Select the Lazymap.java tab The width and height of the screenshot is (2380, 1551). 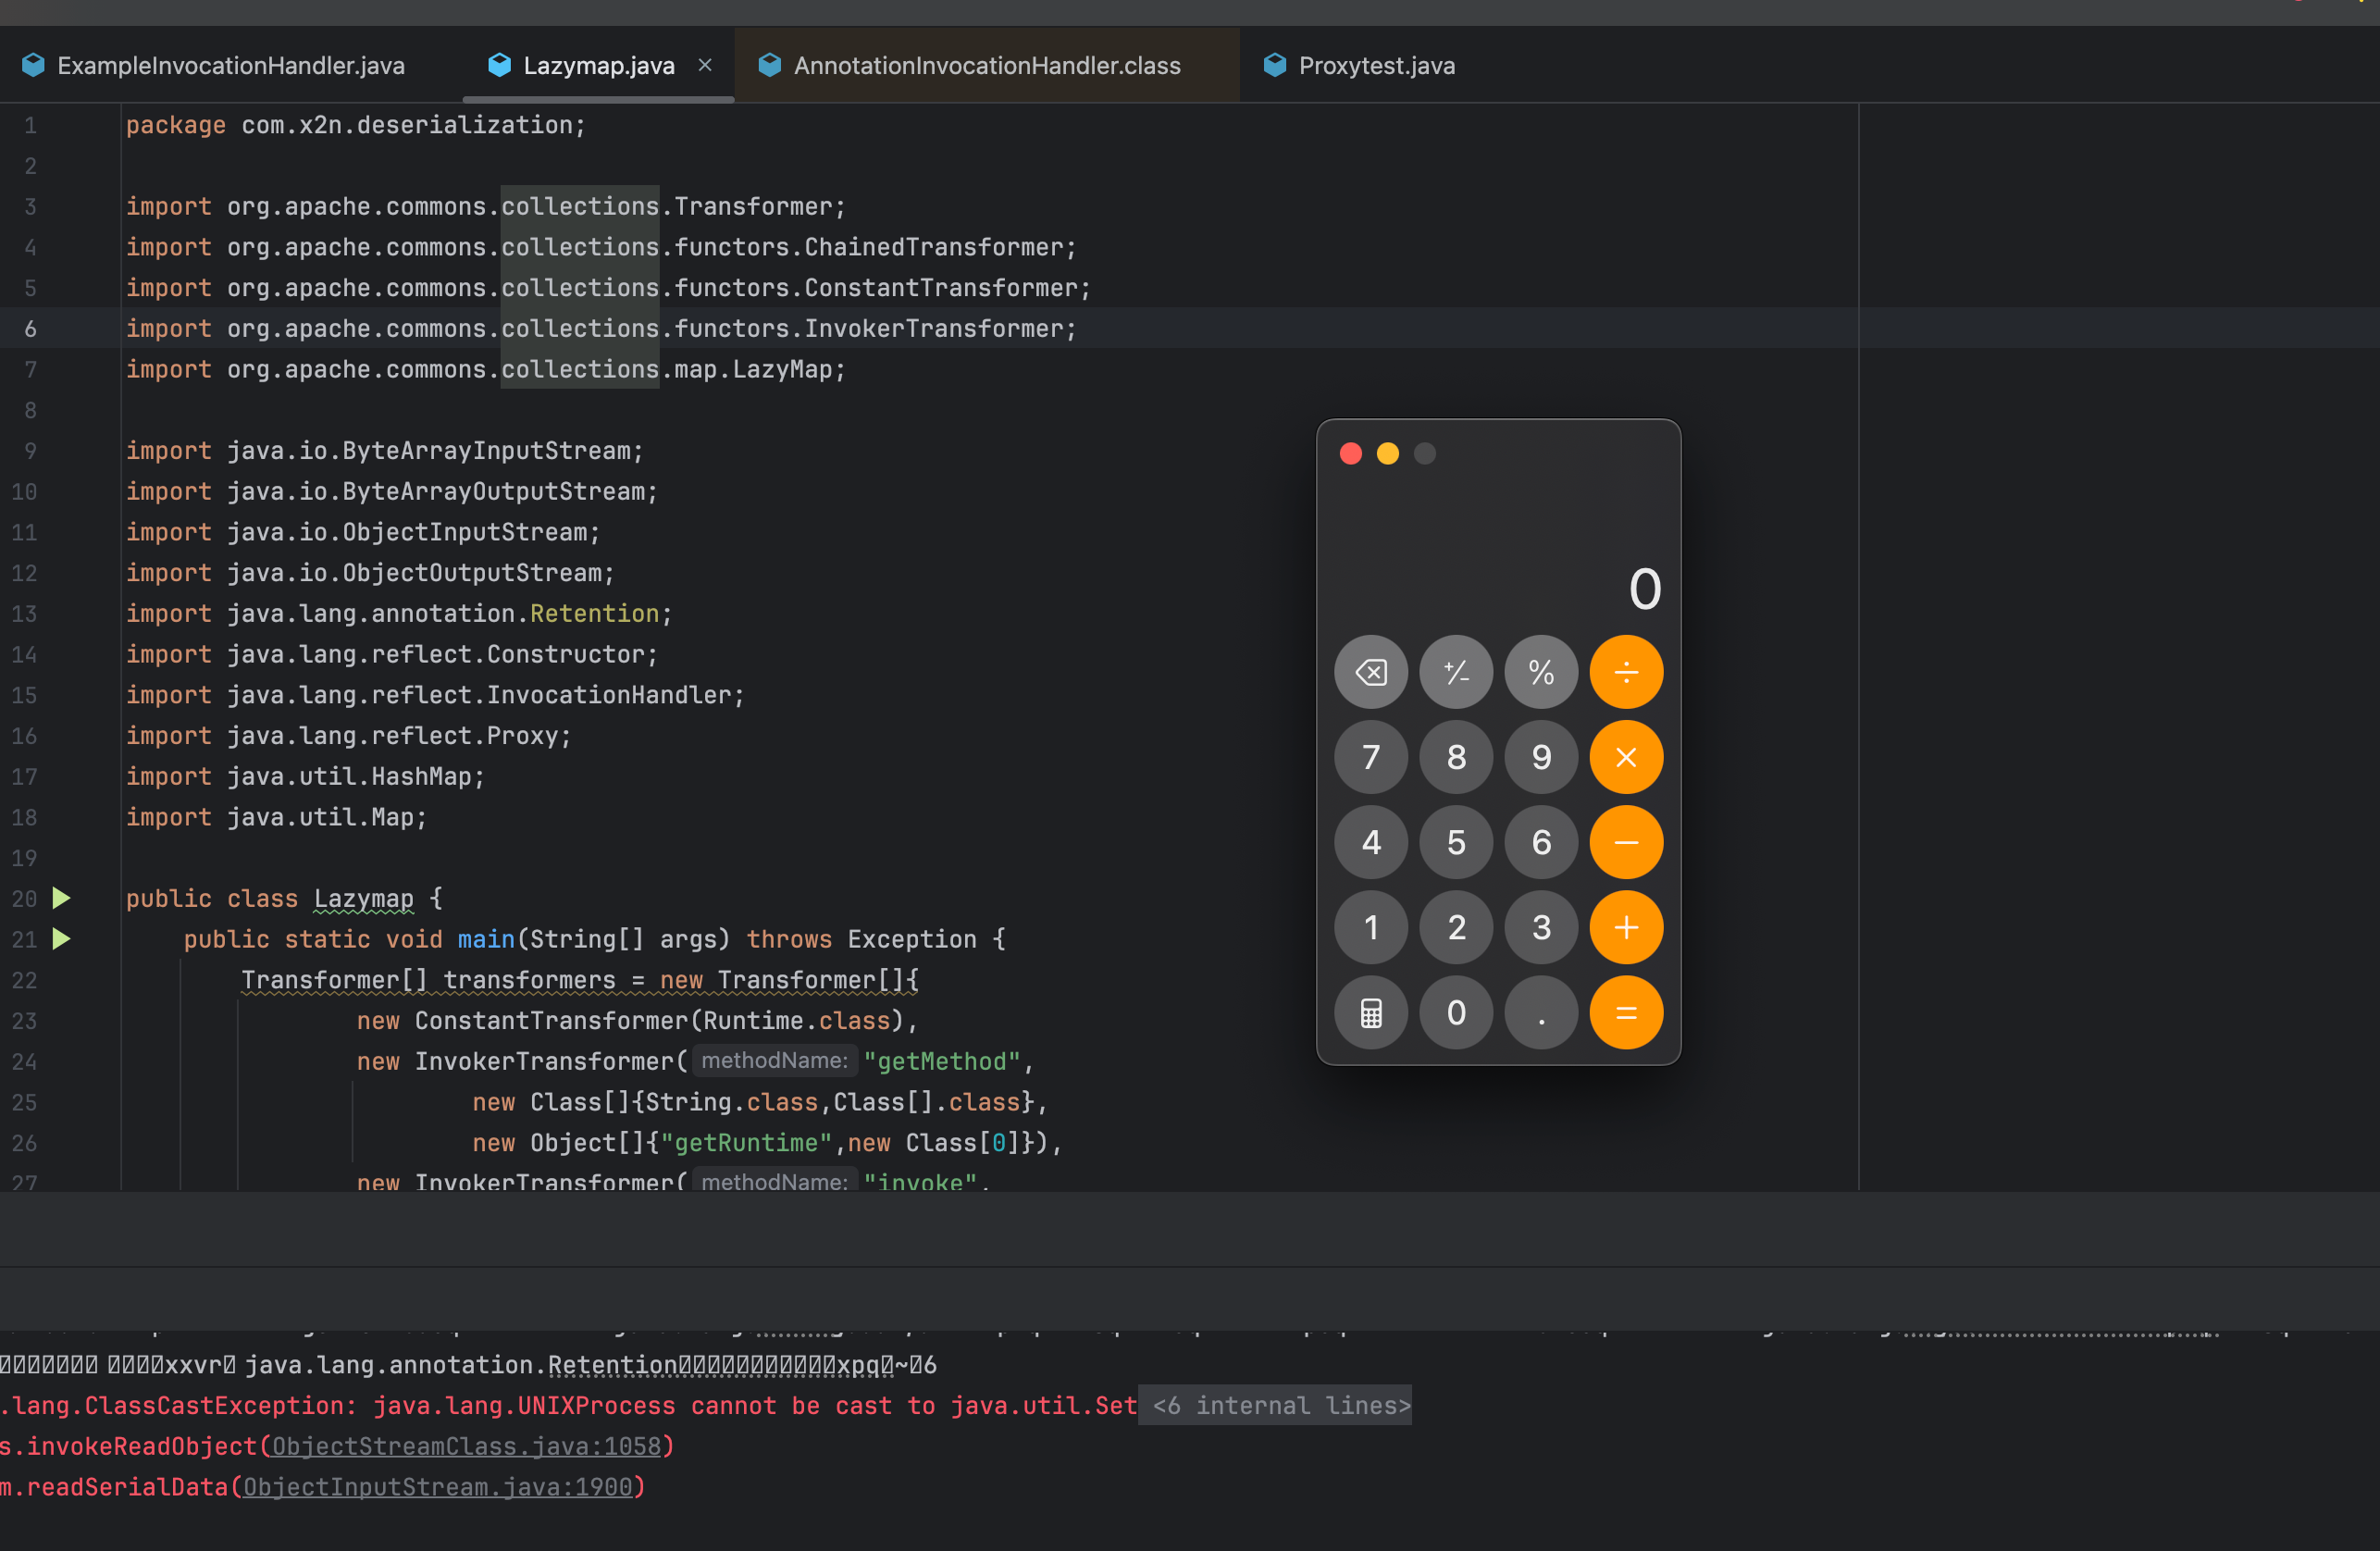(x=598, y=66)
